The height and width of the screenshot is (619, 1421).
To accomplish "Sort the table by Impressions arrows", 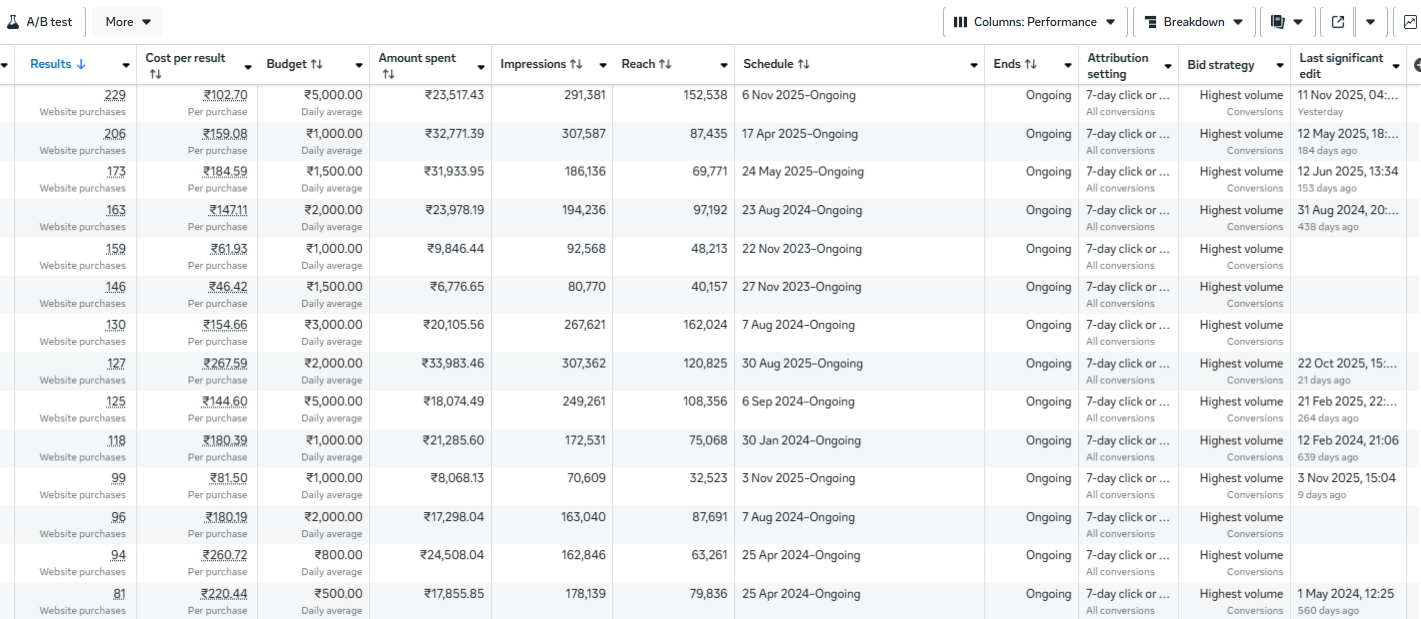I will tap(576, 65).
